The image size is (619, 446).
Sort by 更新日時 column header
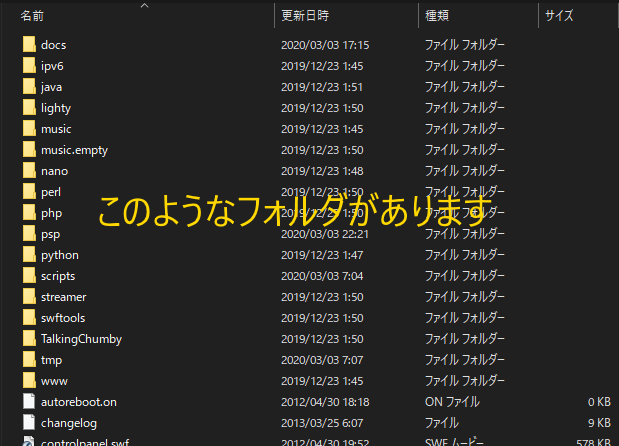click(305, 16)
